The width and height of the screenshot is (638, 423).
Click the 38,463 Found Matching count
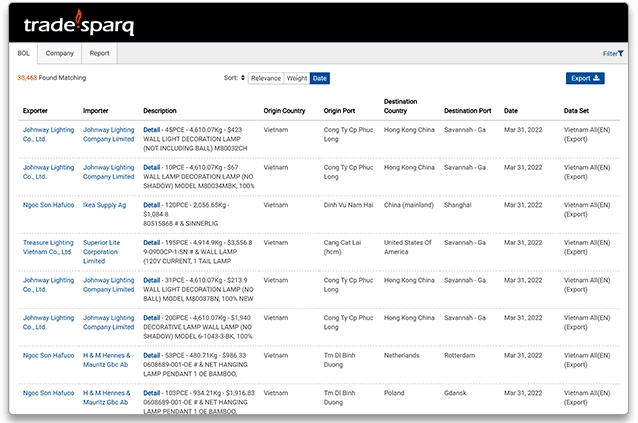(x=52, y=78)
